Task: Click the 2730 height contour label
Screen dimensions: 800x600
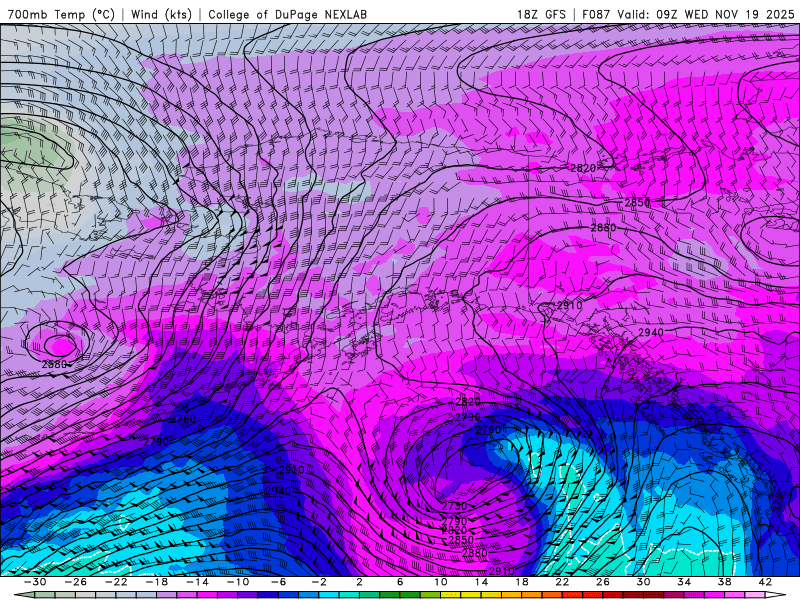Action: [454, 507]
